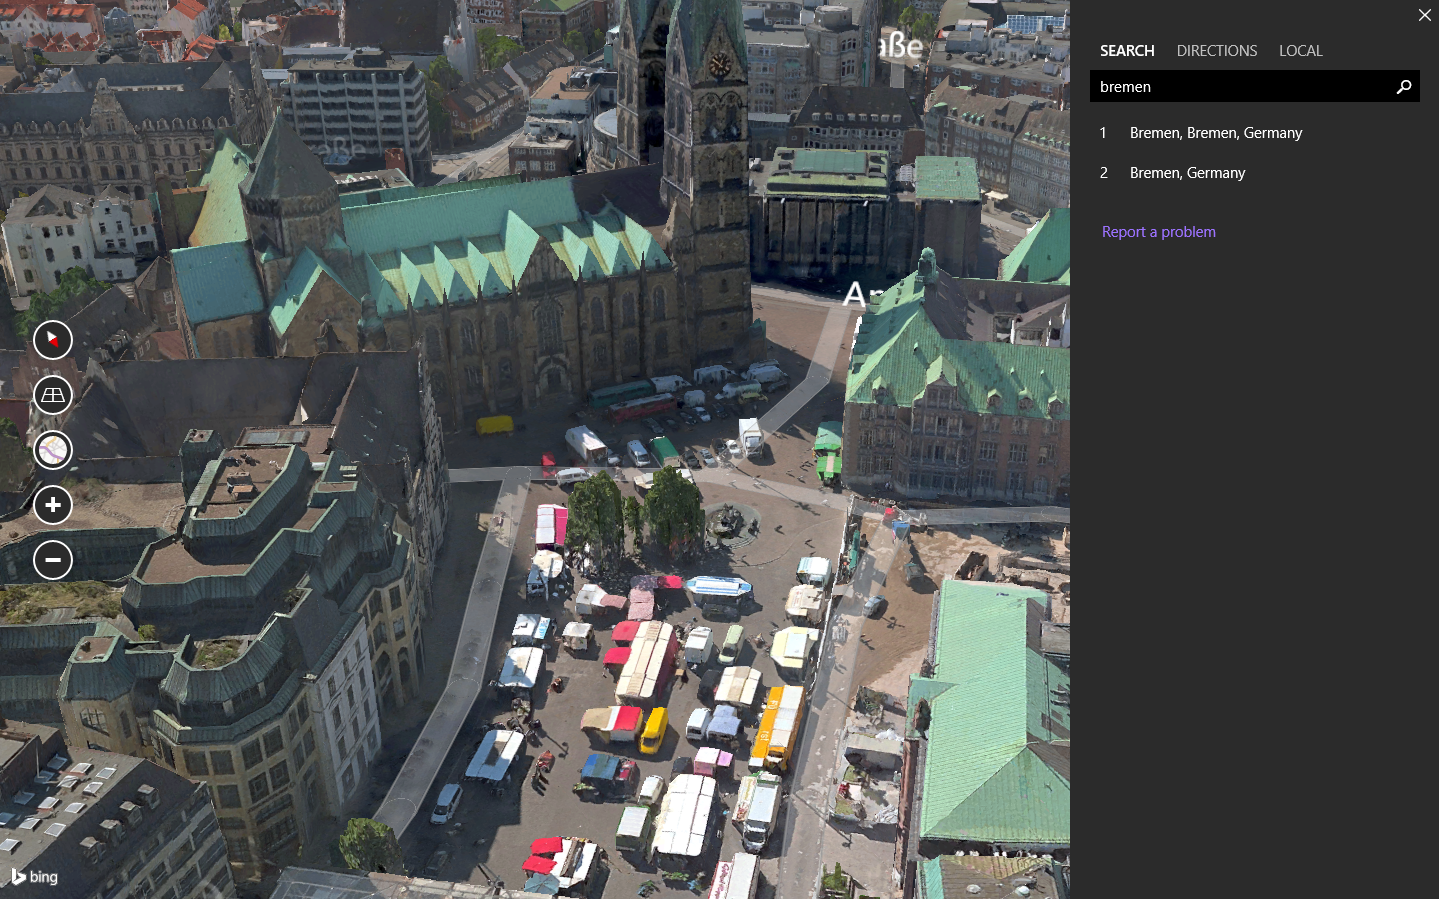Open the 'Report a problem' link

pos(1158,232)
